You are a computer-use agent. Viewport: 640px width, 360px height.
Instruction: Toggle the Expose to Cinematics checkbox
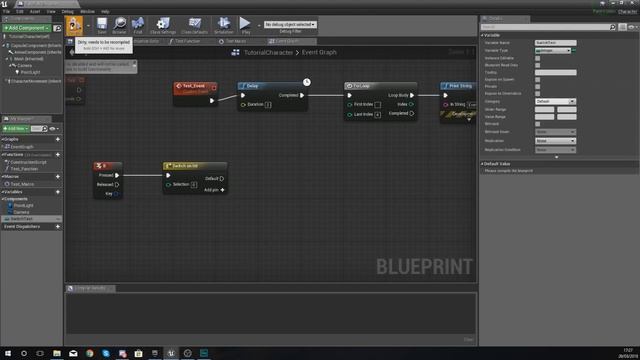click(538, 93)
